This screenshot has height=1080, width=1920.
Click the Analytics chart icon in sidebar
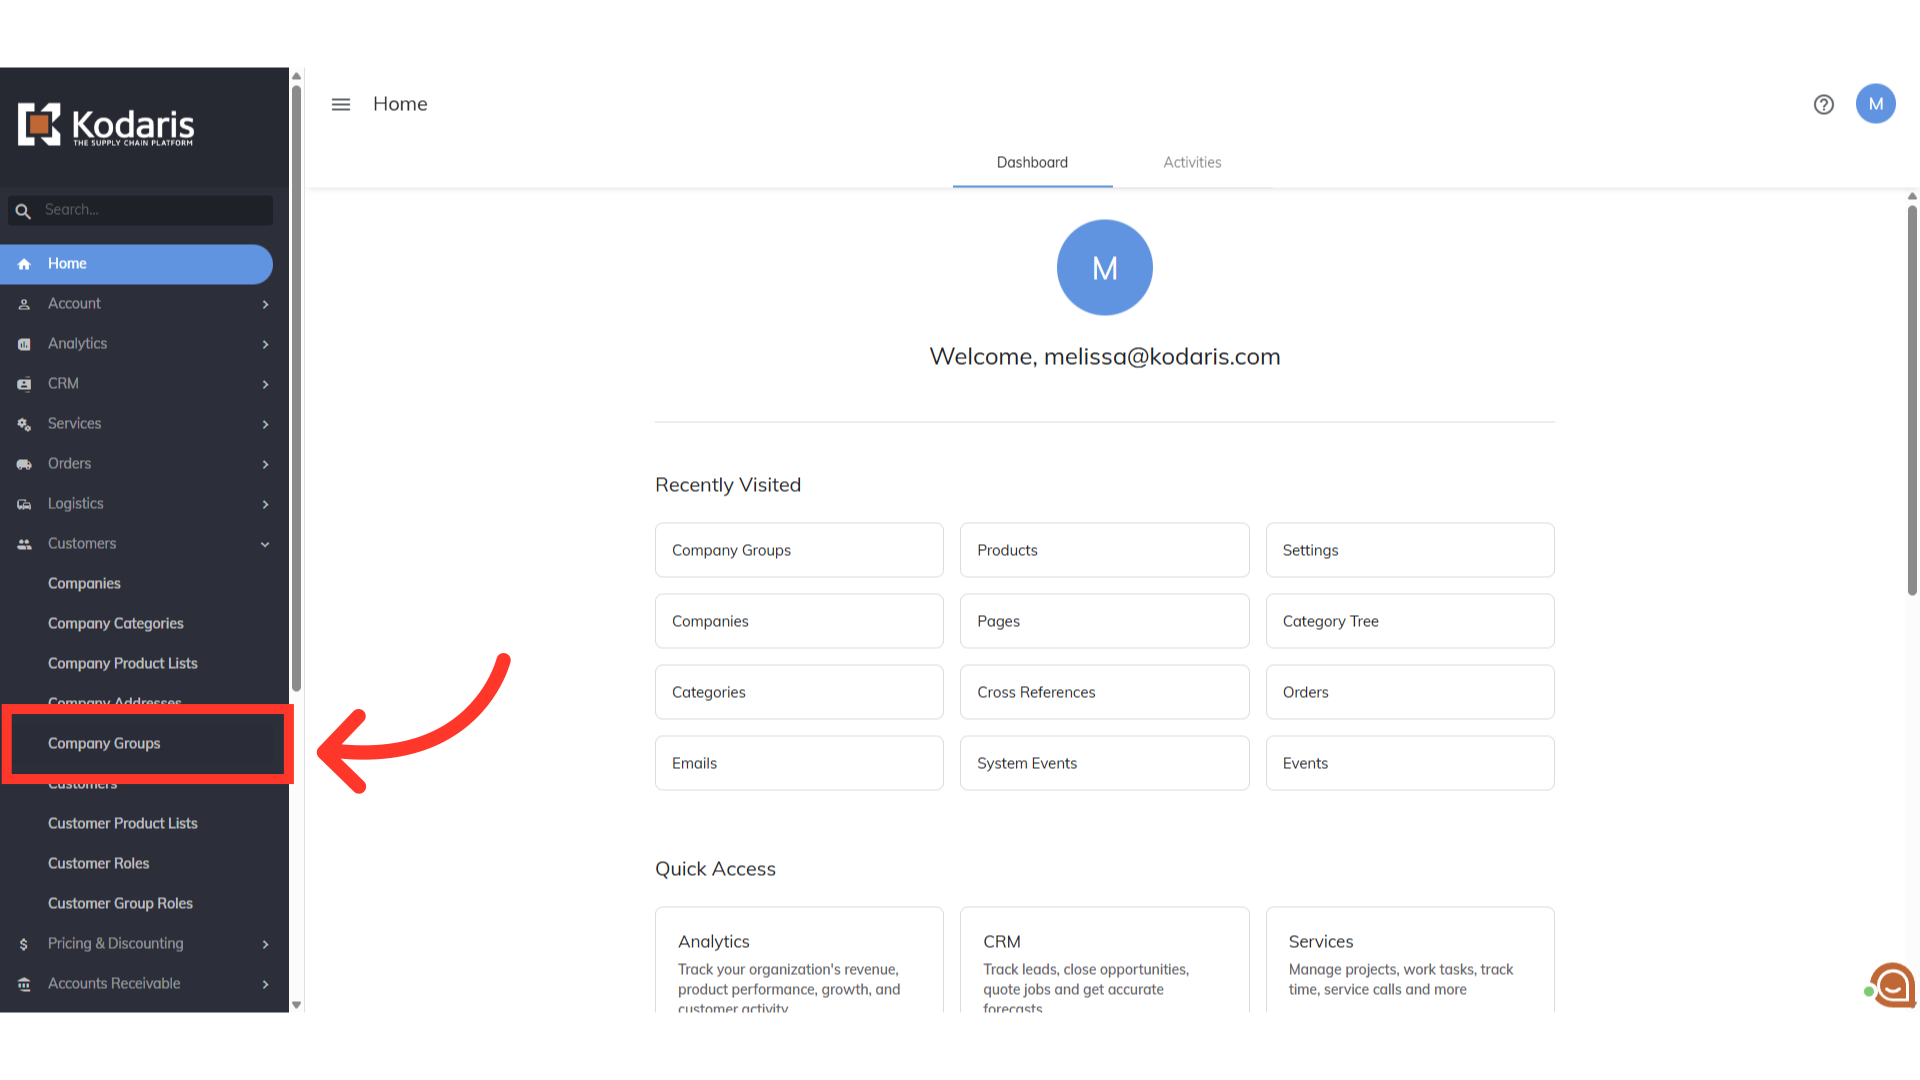[x=24, y=344]
